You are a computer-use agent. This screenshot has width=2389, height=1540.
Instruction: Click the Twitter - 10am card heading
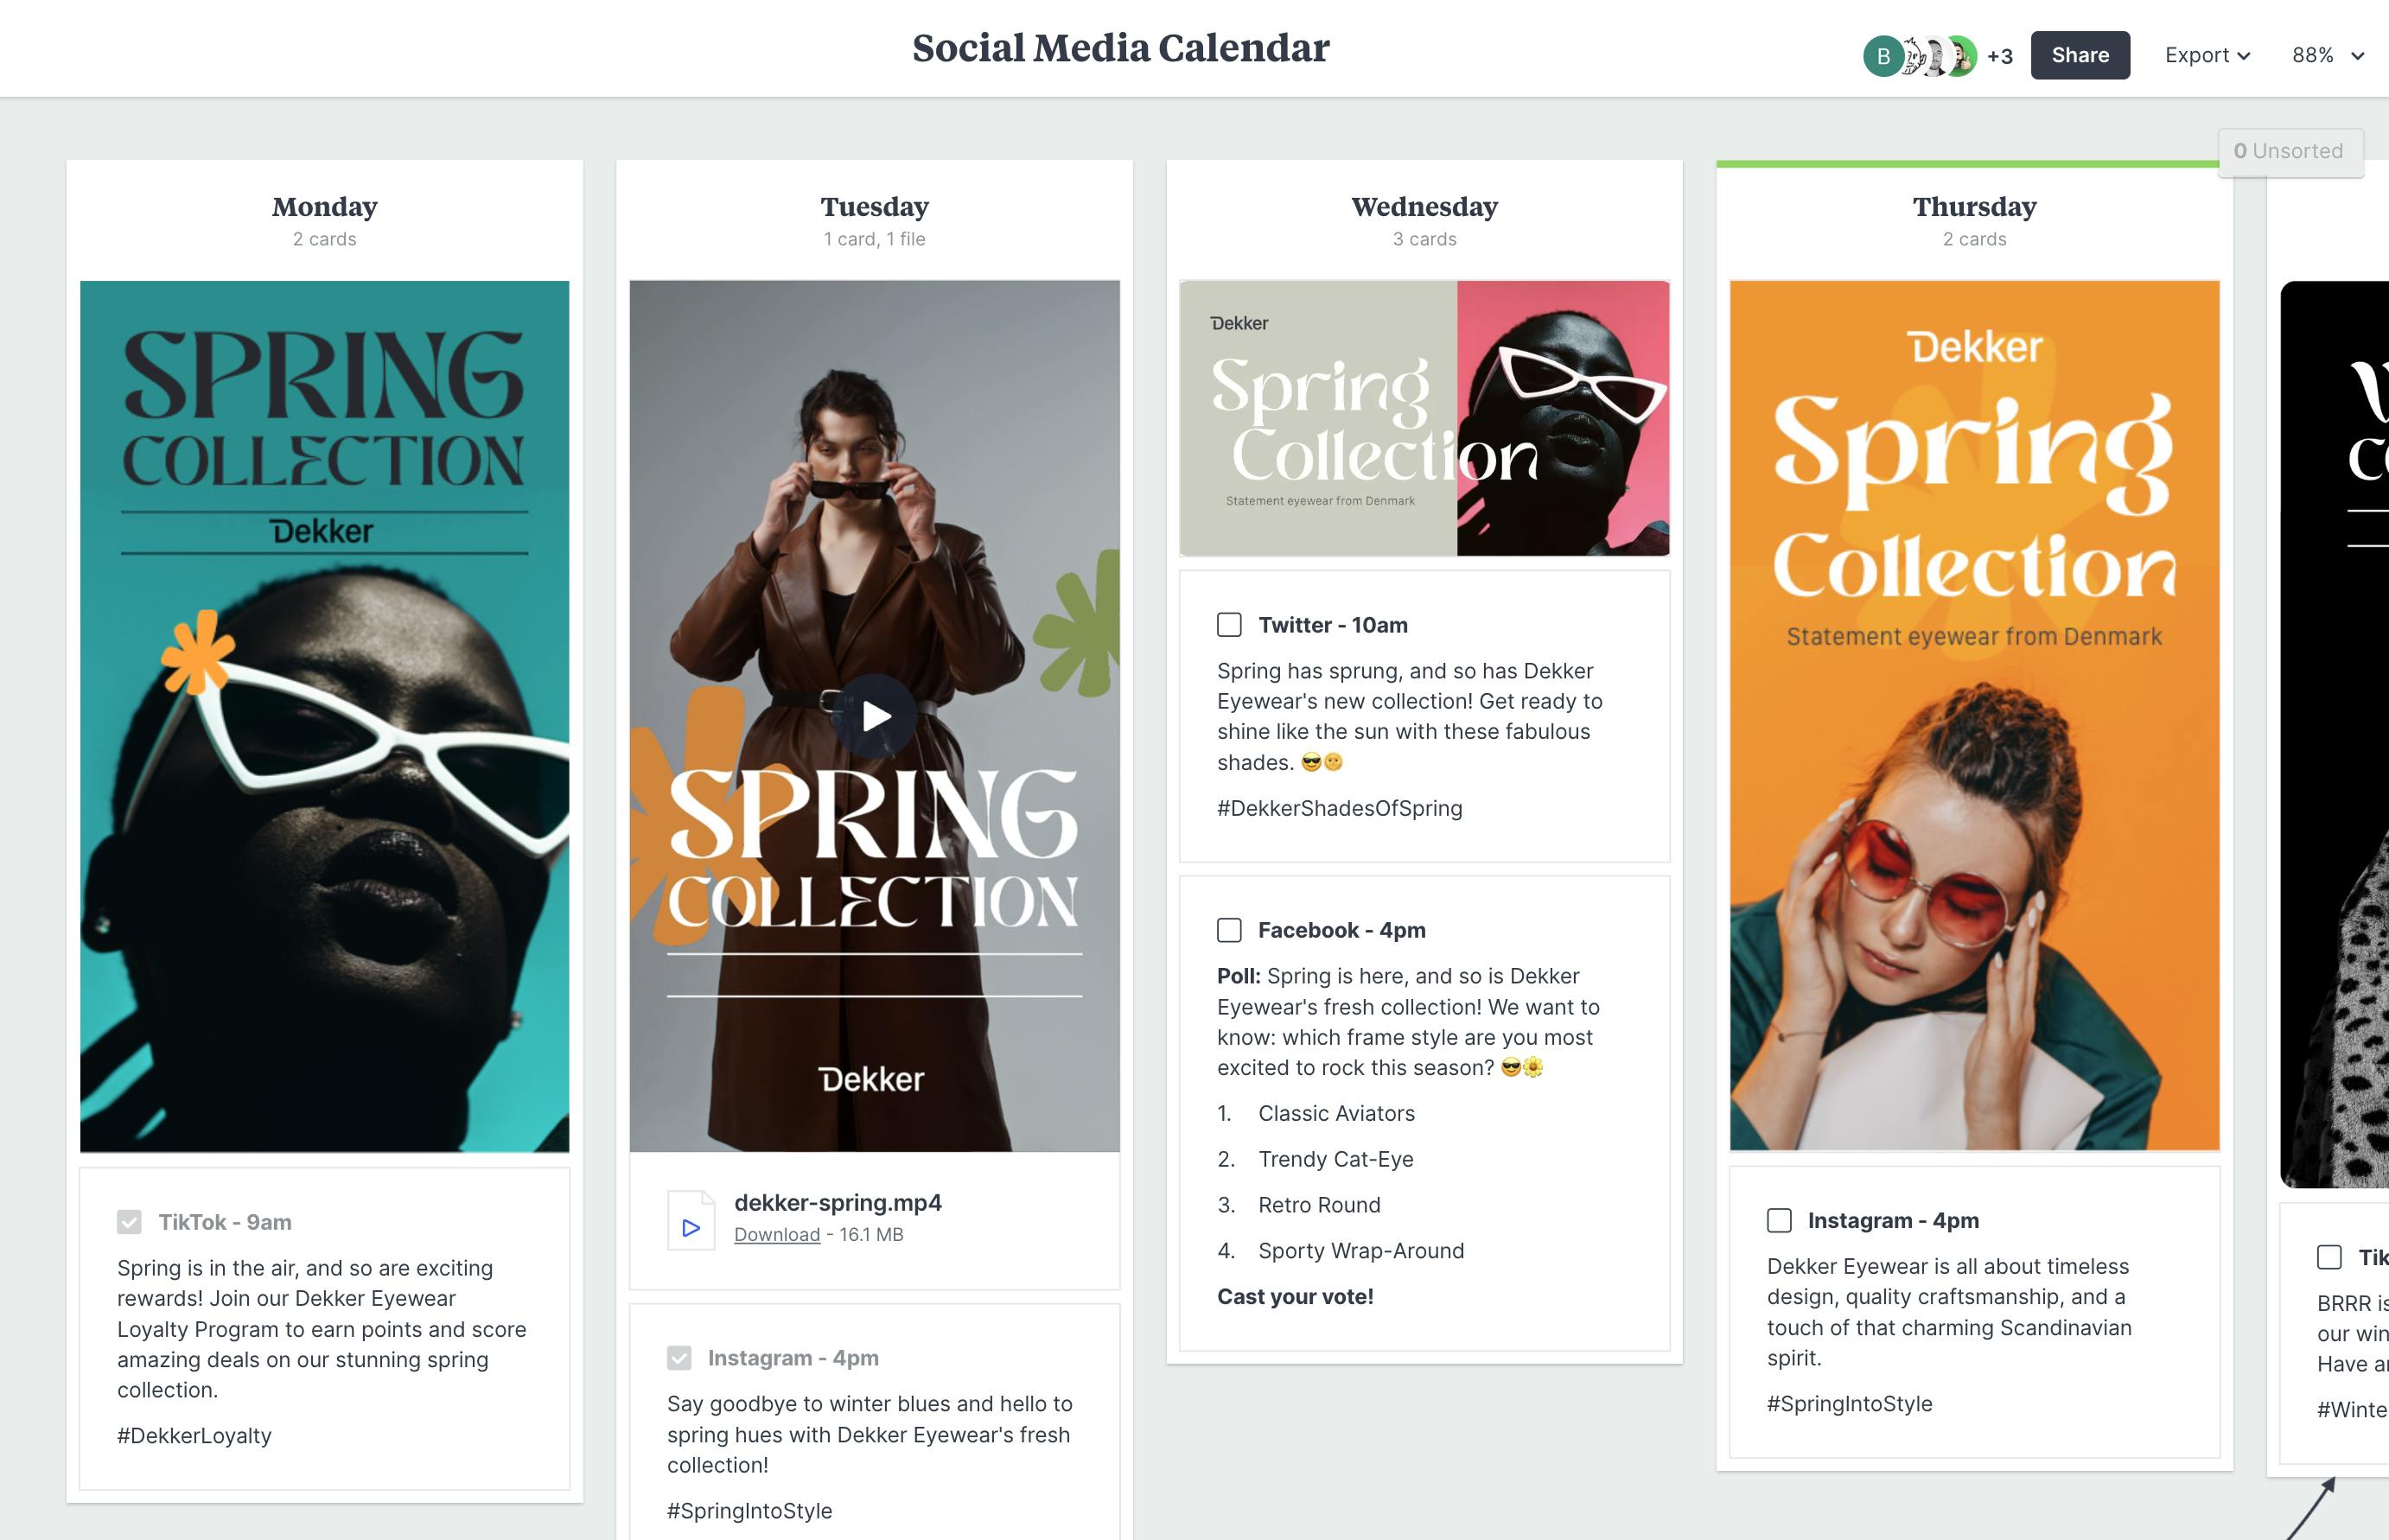tap(1333, 625)
